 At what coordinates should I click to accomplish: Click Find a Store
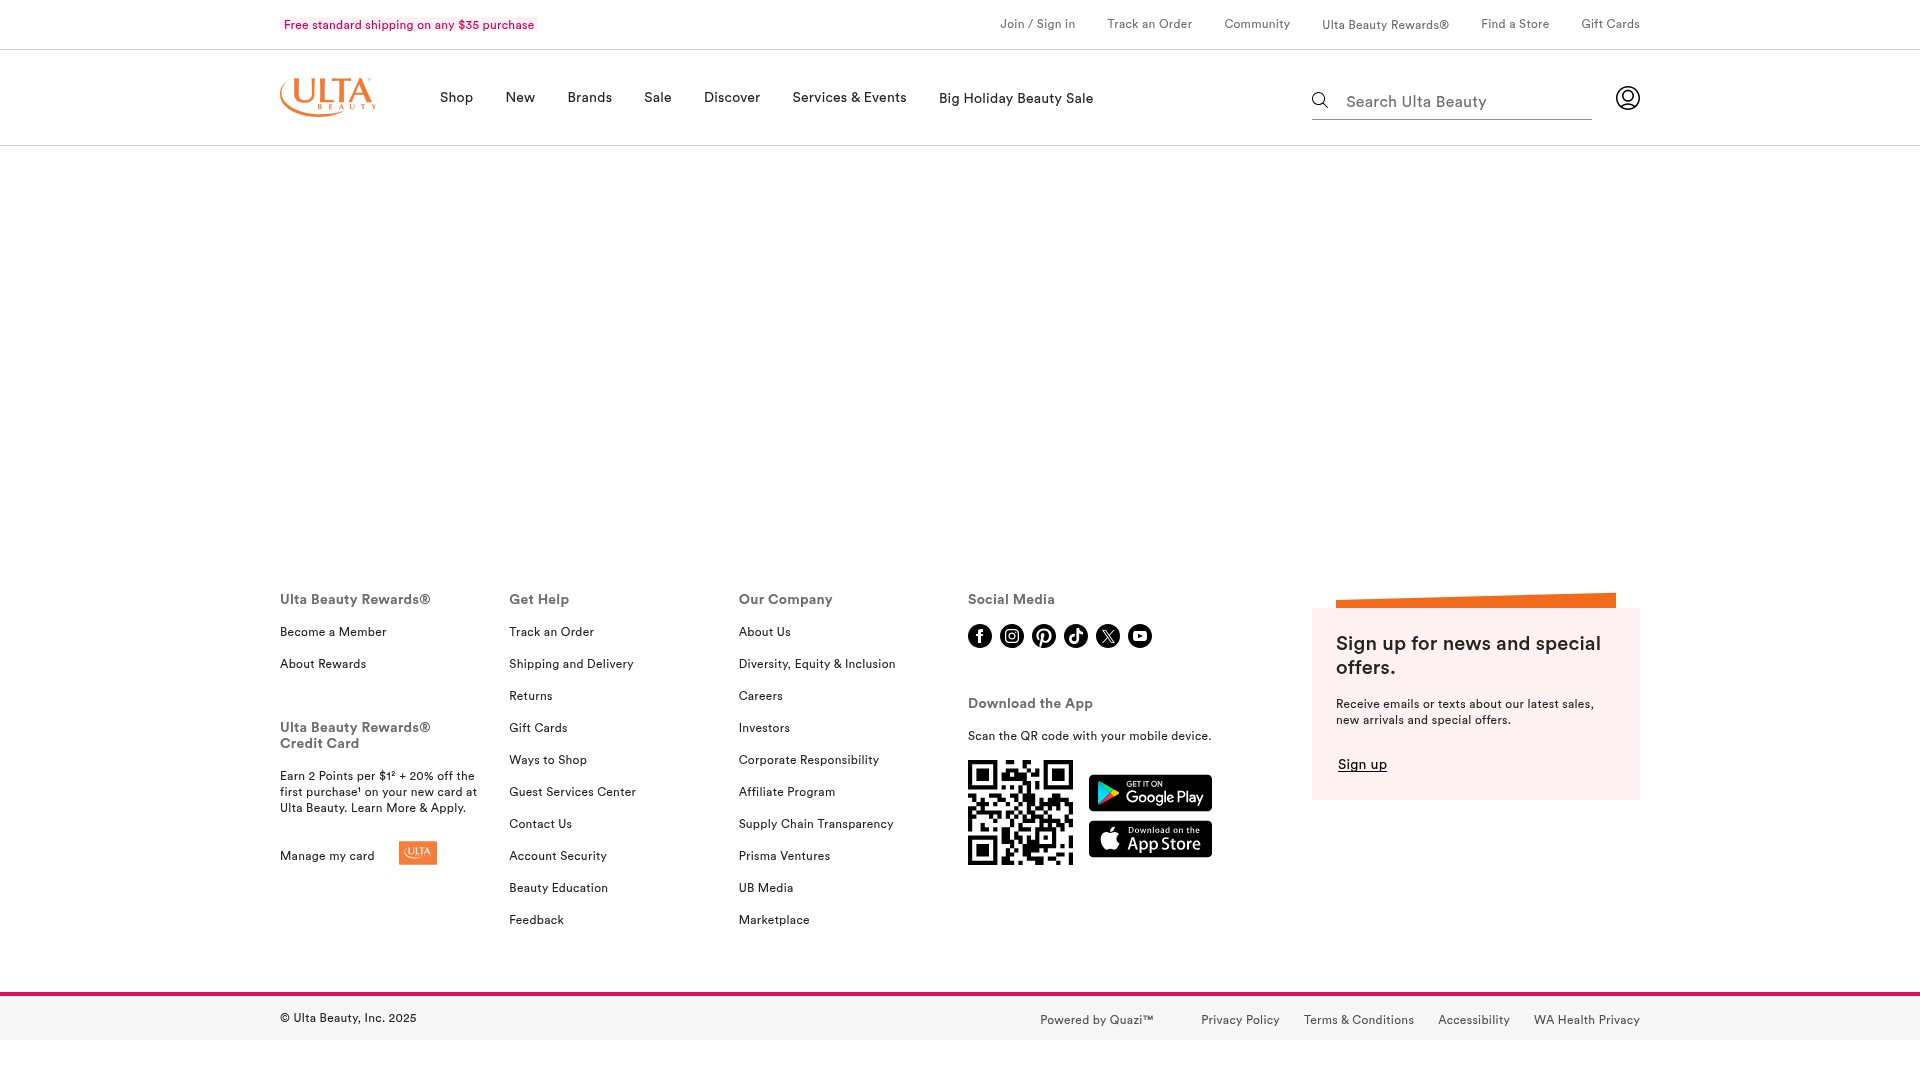click(1515, 24)
